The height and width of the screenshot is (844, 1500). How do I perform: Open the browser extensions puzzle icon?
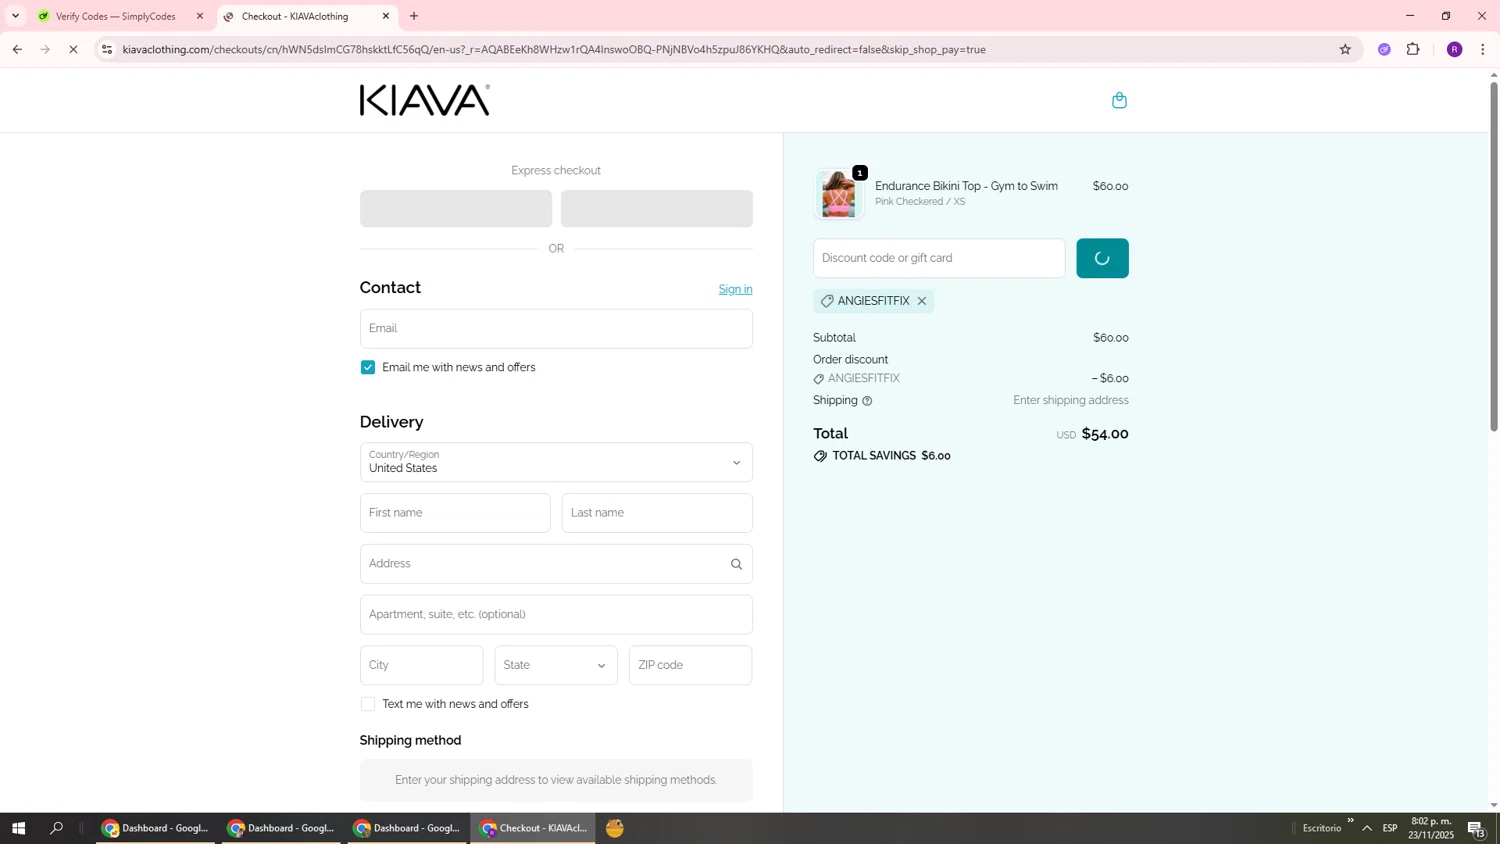coord(1413,49)
